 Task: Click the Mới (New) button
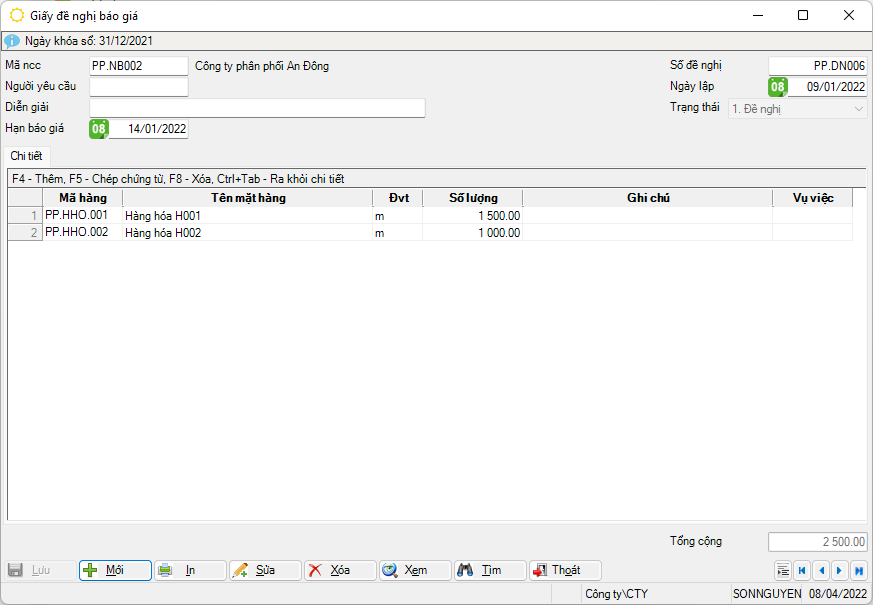point(115,570)
